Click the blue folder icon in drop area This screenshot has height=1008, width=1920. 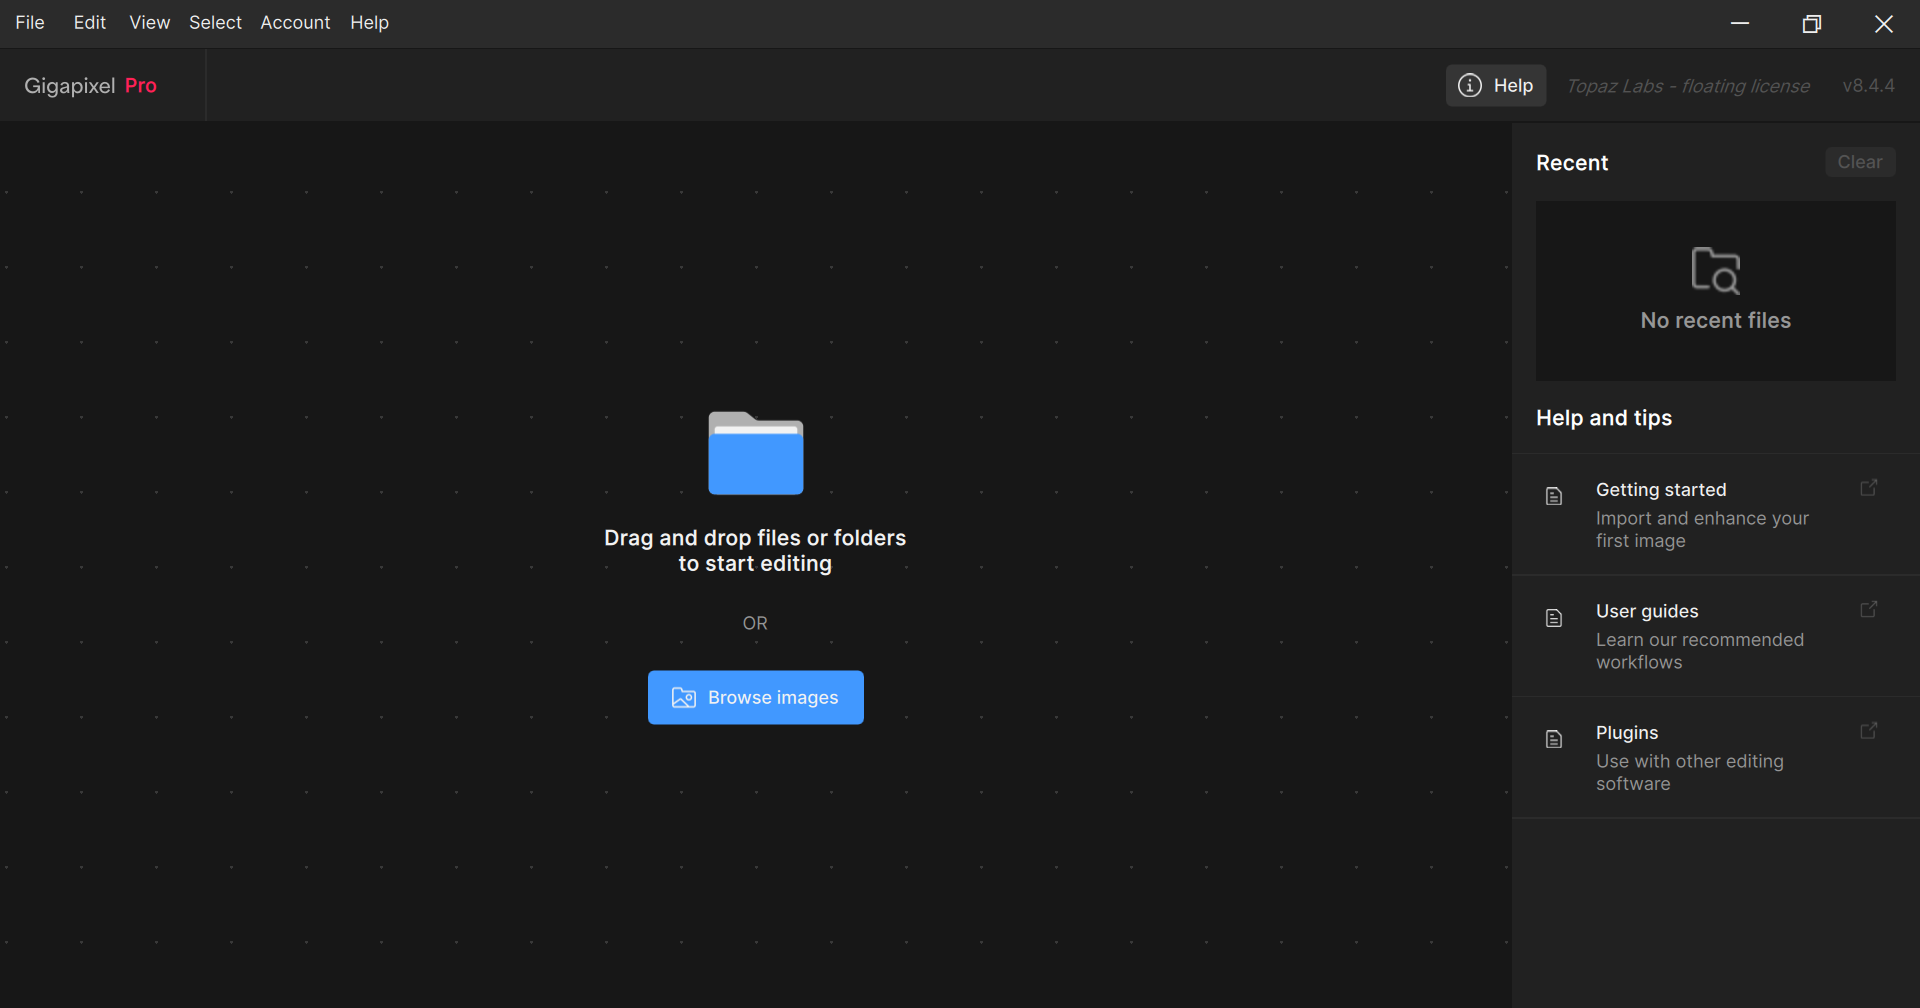pos(755,453)
